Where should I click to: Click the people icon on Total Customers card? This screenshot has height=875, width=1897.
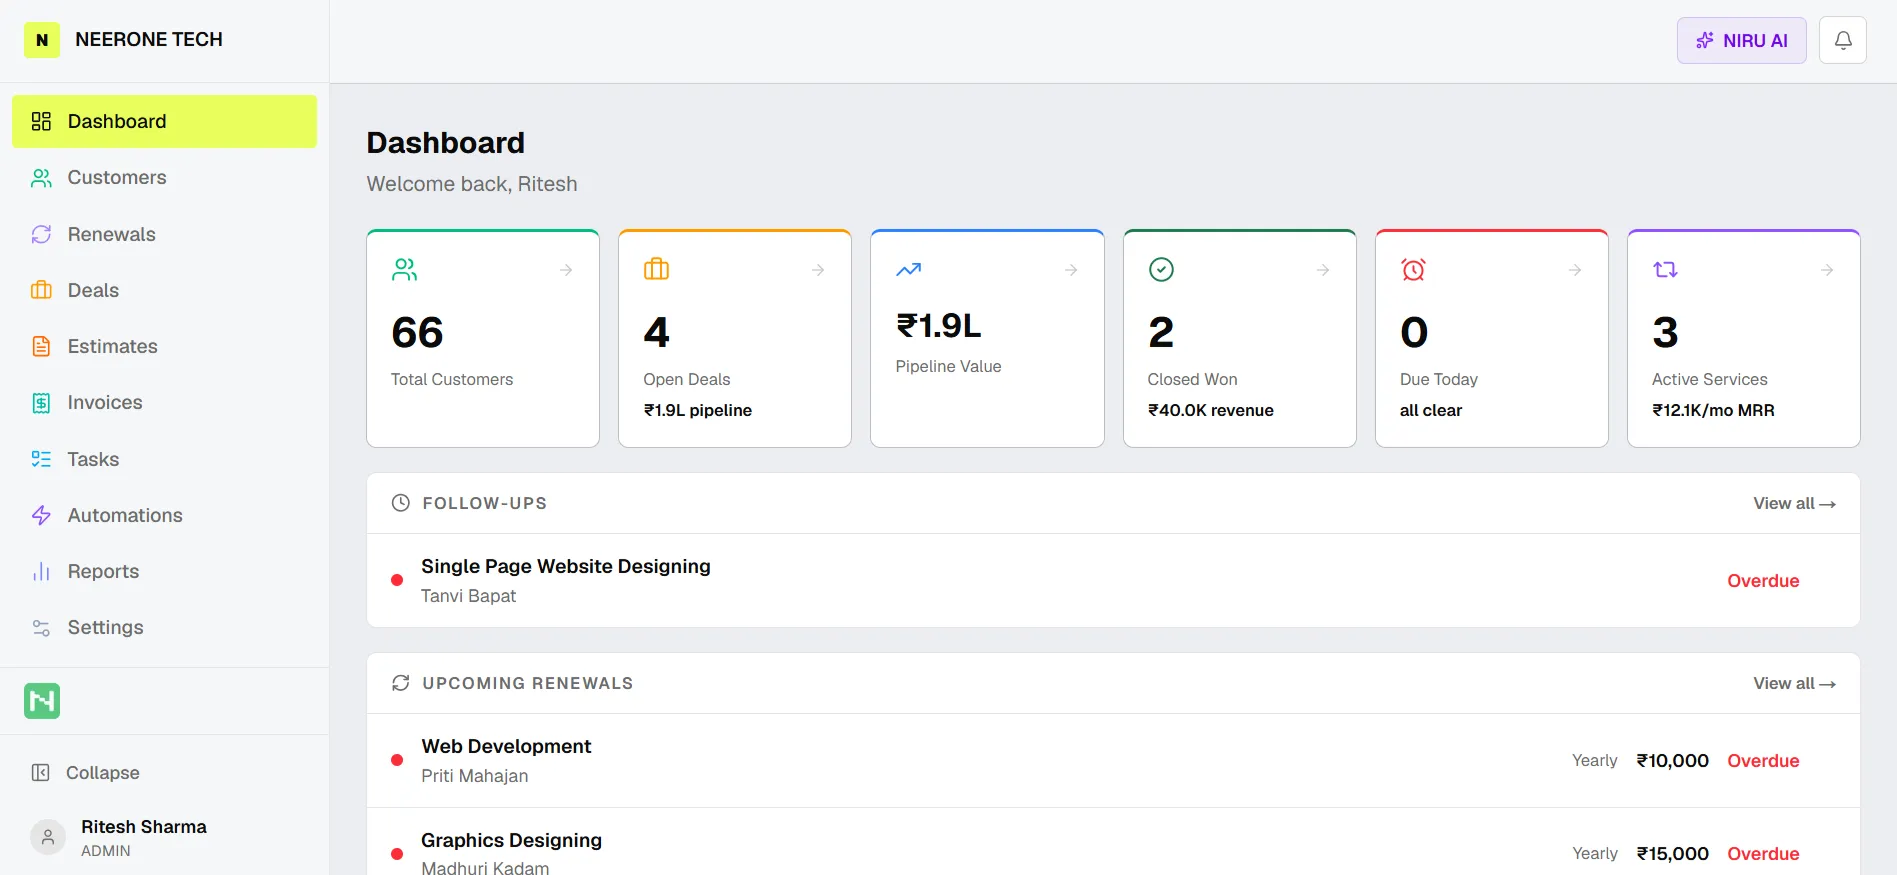click(x=404, y=269)
